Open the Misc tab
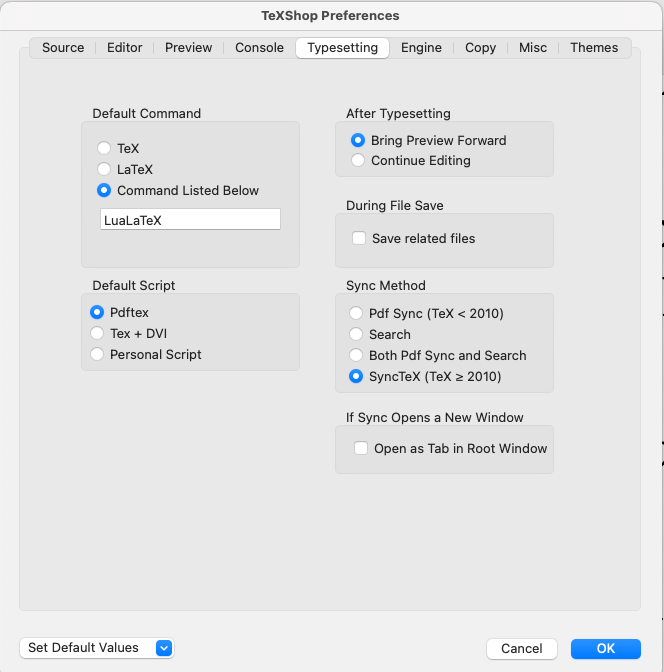Image resolution: width=664 pixels, height=672 pixels. click(533, 48)
